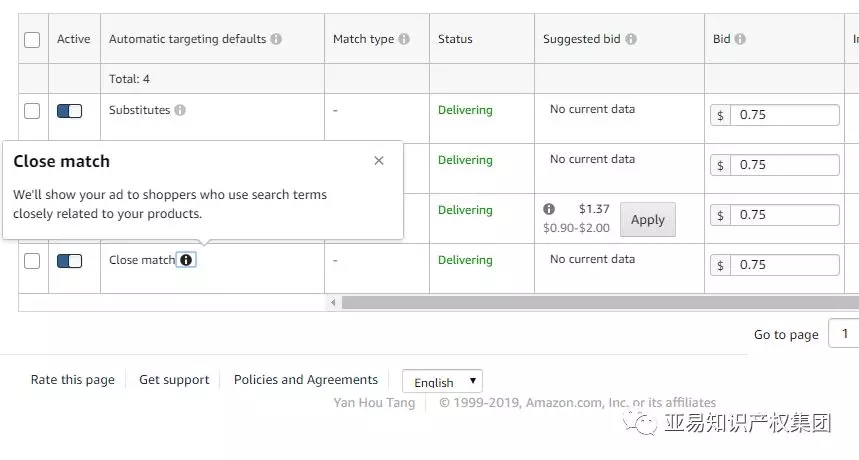
Task: Check the Close match row checkbox
Action: (x=32, y=261)
